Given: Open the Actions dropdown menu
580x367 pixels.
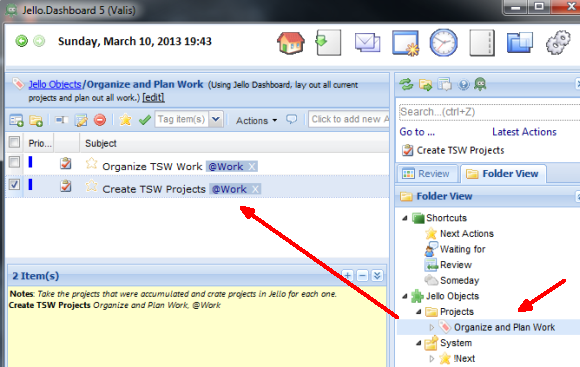Looking at the screenshot, I should coord(257,121).
